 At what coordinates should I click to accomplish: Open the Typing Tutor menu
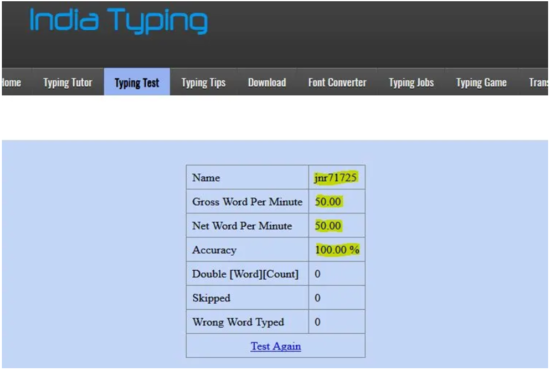coord(68,82)
